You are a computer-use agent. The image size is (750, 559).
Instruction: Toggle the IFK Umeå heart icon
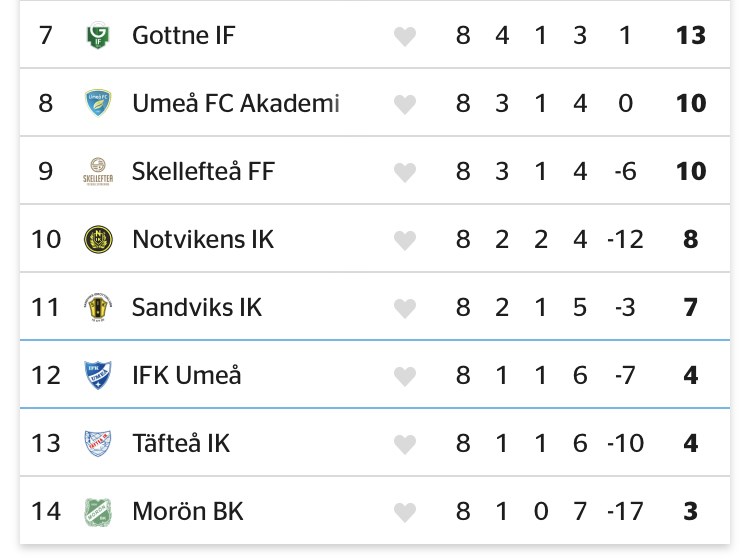coord(404,377)
